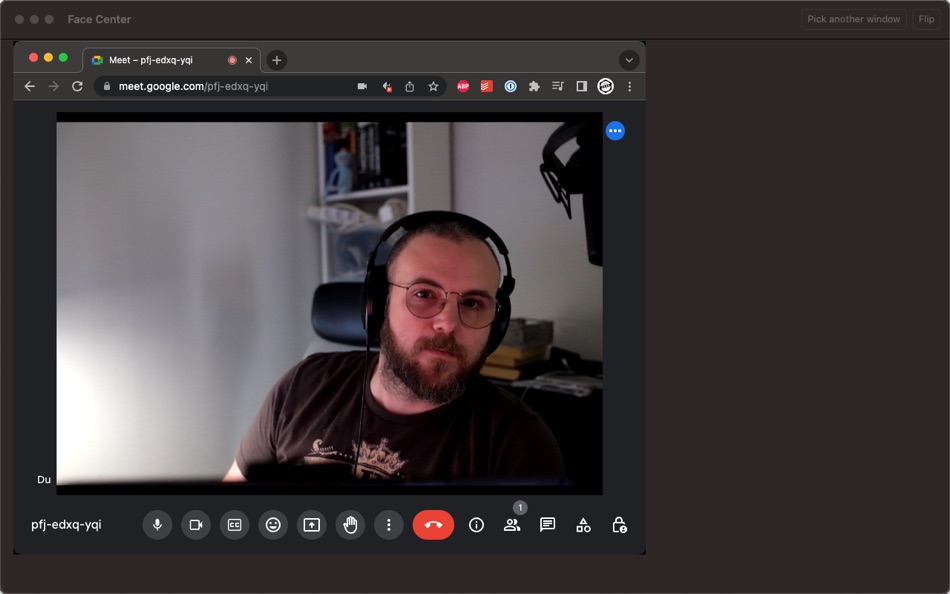This screenshot has height=594, width=950.
Task: Go back in browser history
Action: (30, 87)
